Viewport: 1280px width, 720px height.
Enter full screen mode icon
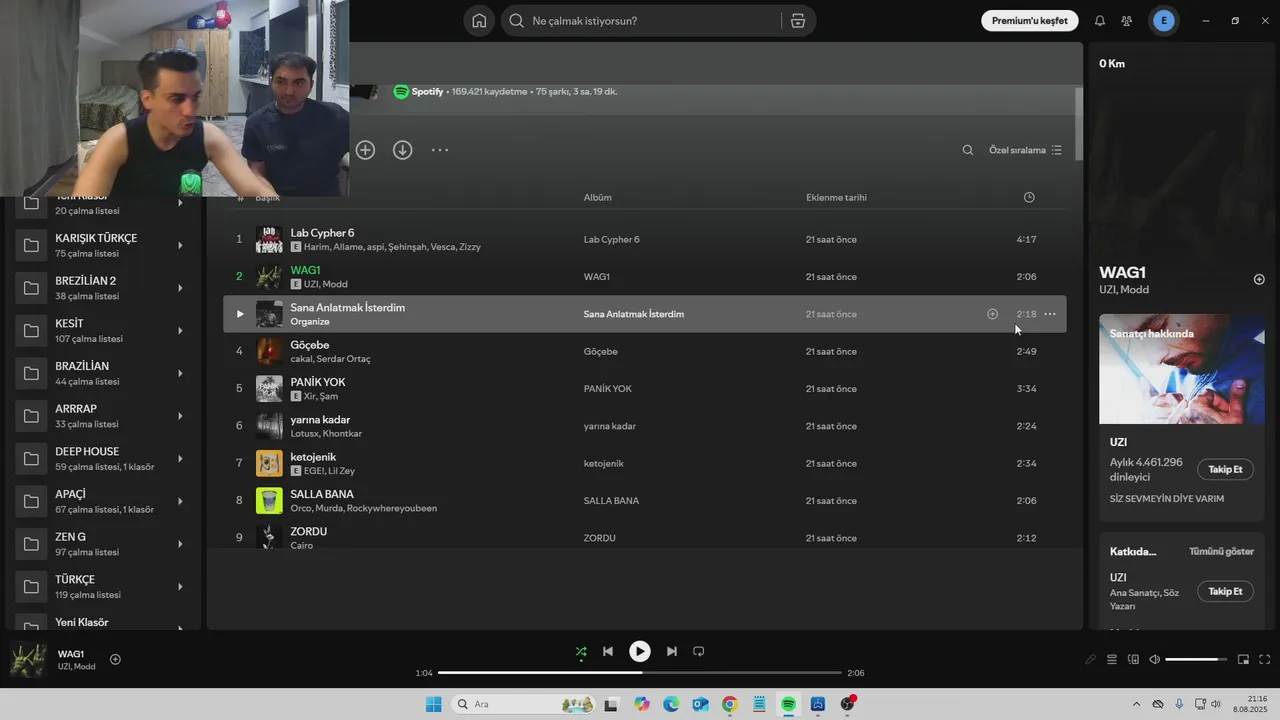point(1265,660)
